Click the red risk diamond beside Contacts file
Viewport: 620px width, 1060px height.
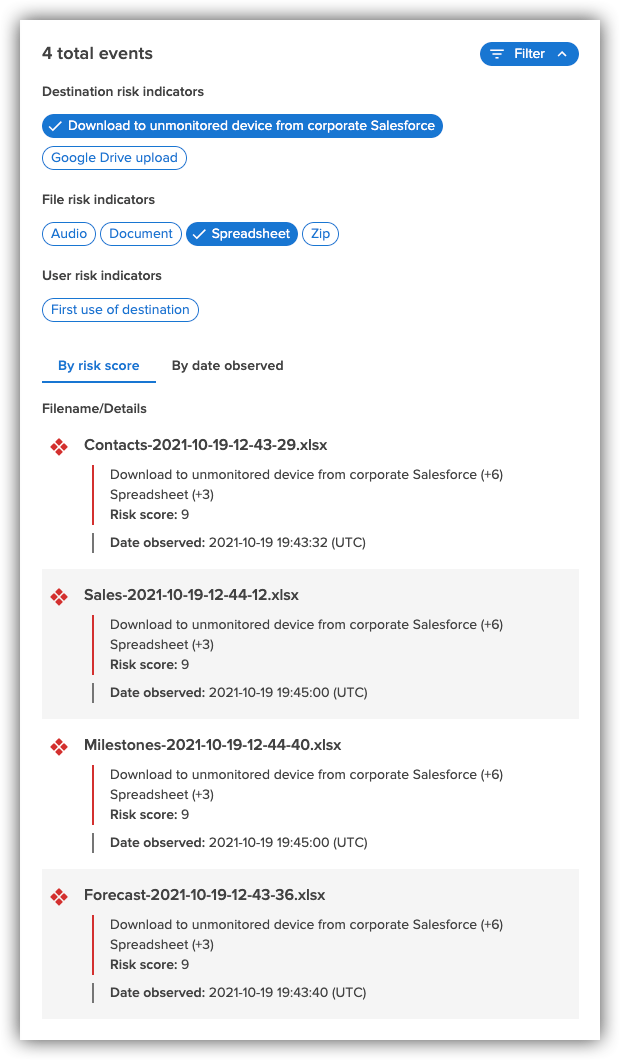point(58,446)
